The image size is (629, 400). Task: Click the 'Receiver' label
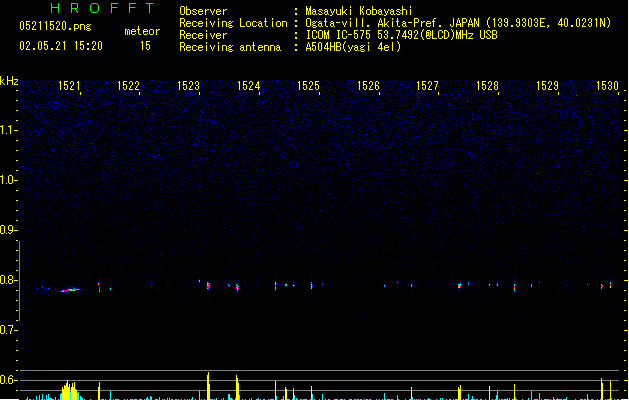click(203, 35)
